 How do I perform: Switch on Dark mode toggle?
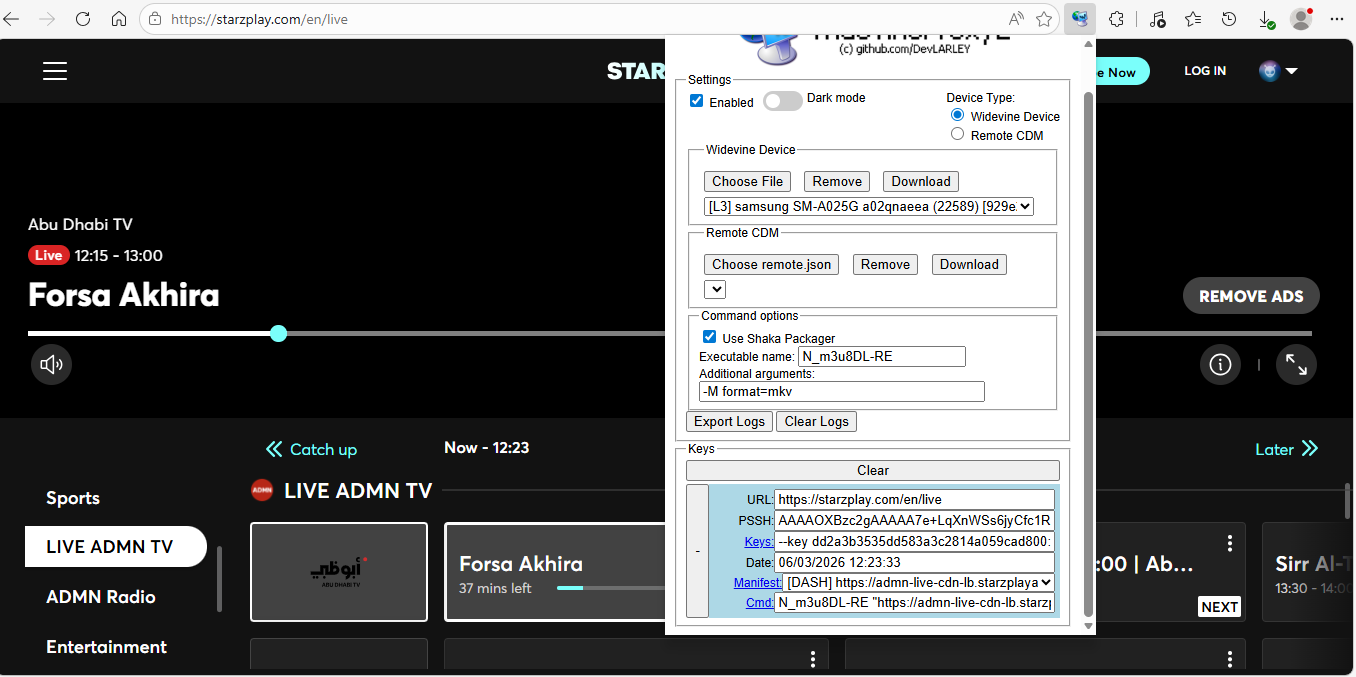click(783, 101)
